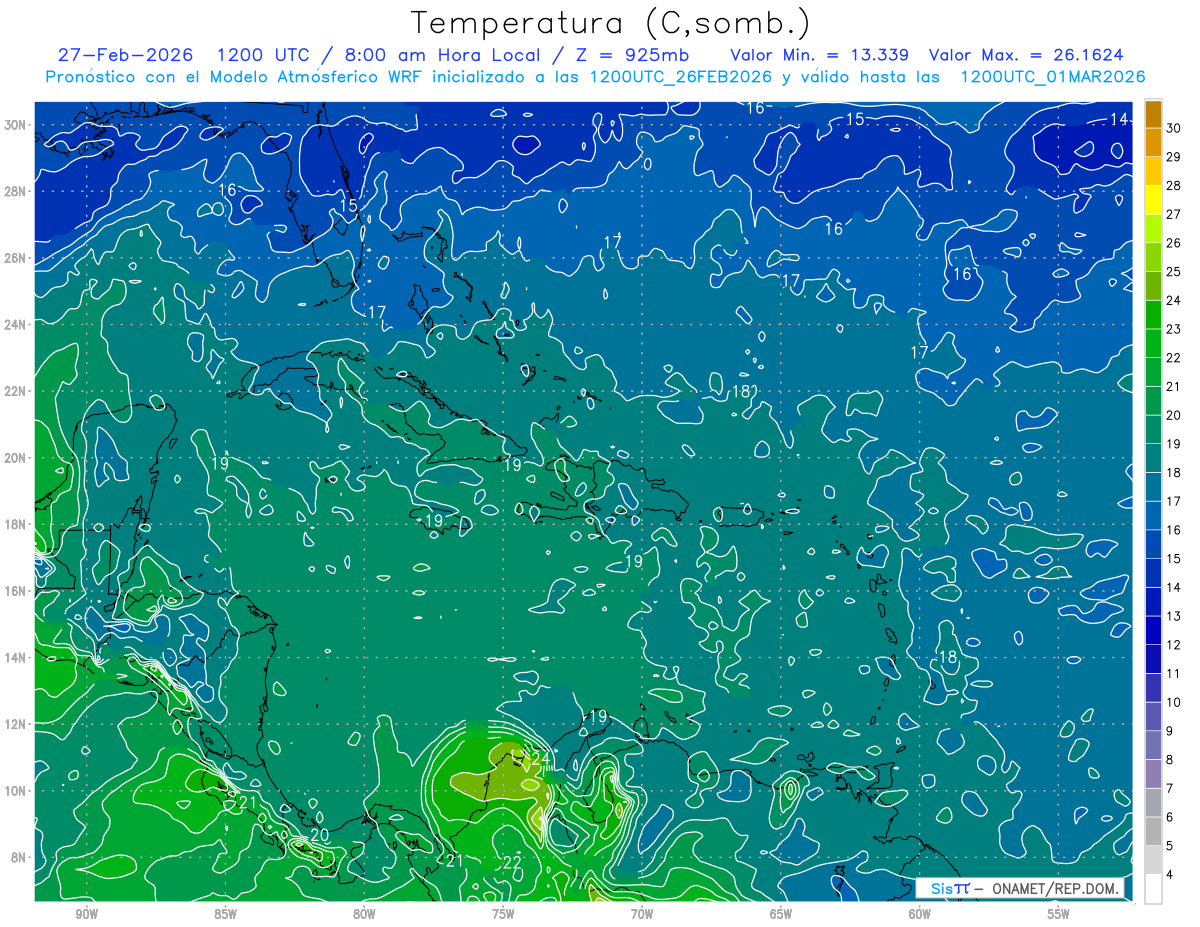Click the 'SisTT – ONAMET/REP.DOM.' credit box
The height and width of the screenshot is (927, 1200).
(x=1020, y=888)
